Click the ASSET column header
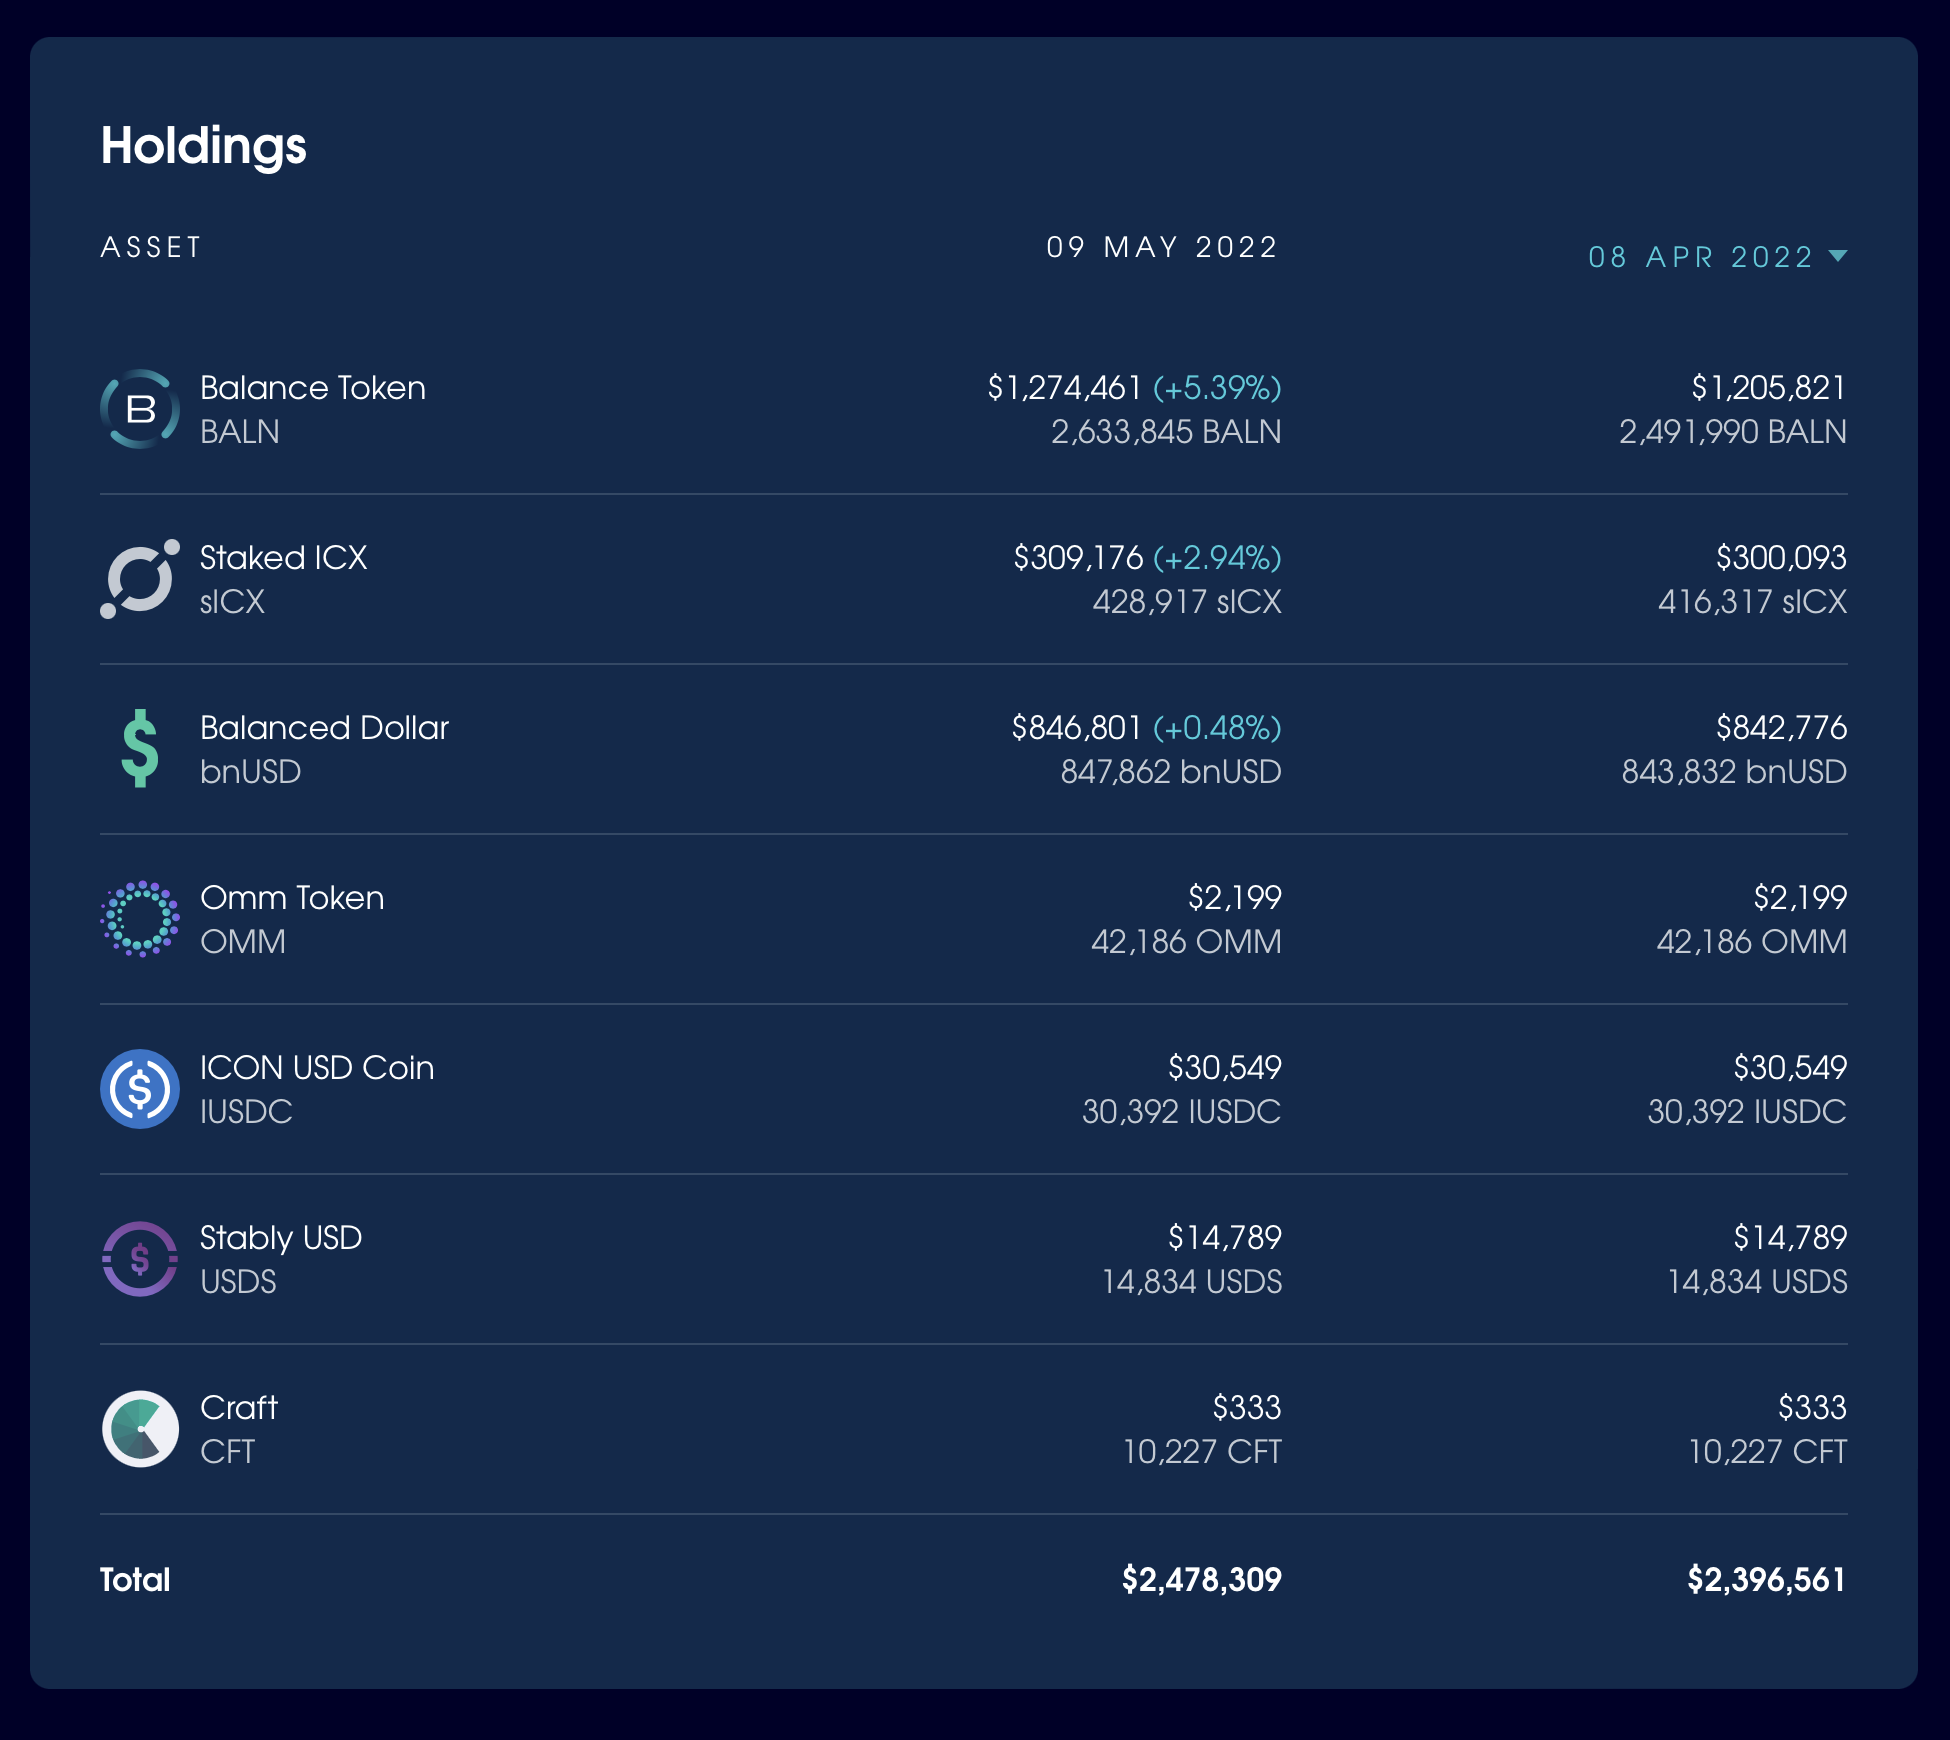This screenshot has width=1950, height=1740. 151,247
